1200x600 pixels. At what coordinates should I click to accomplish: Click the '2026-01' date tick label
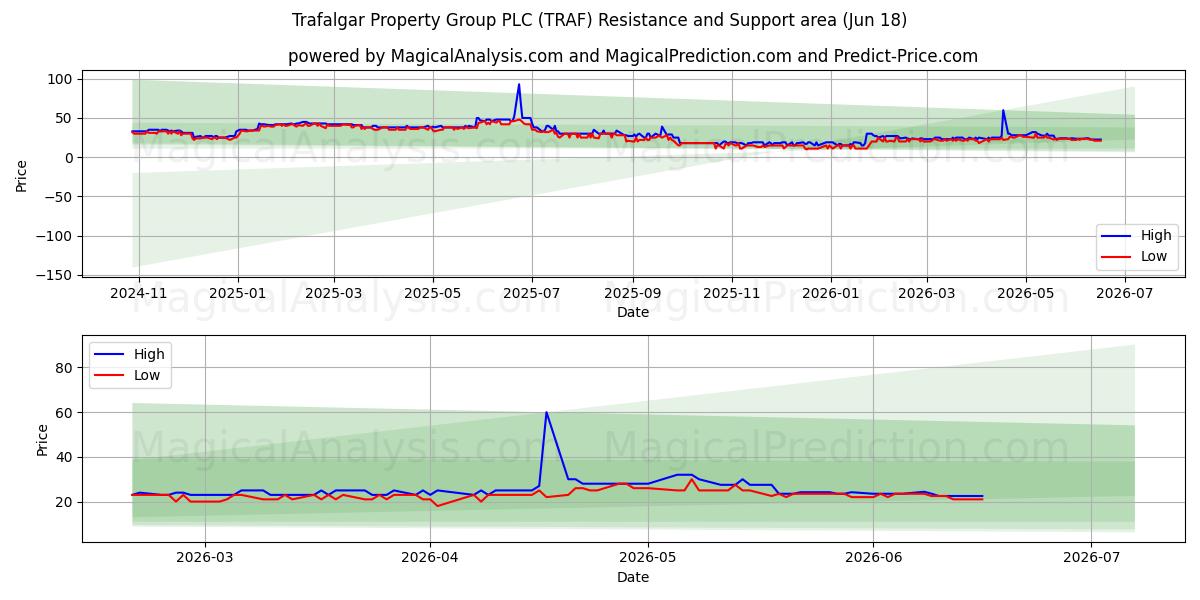pyautogui.click(x=830, y=293)
